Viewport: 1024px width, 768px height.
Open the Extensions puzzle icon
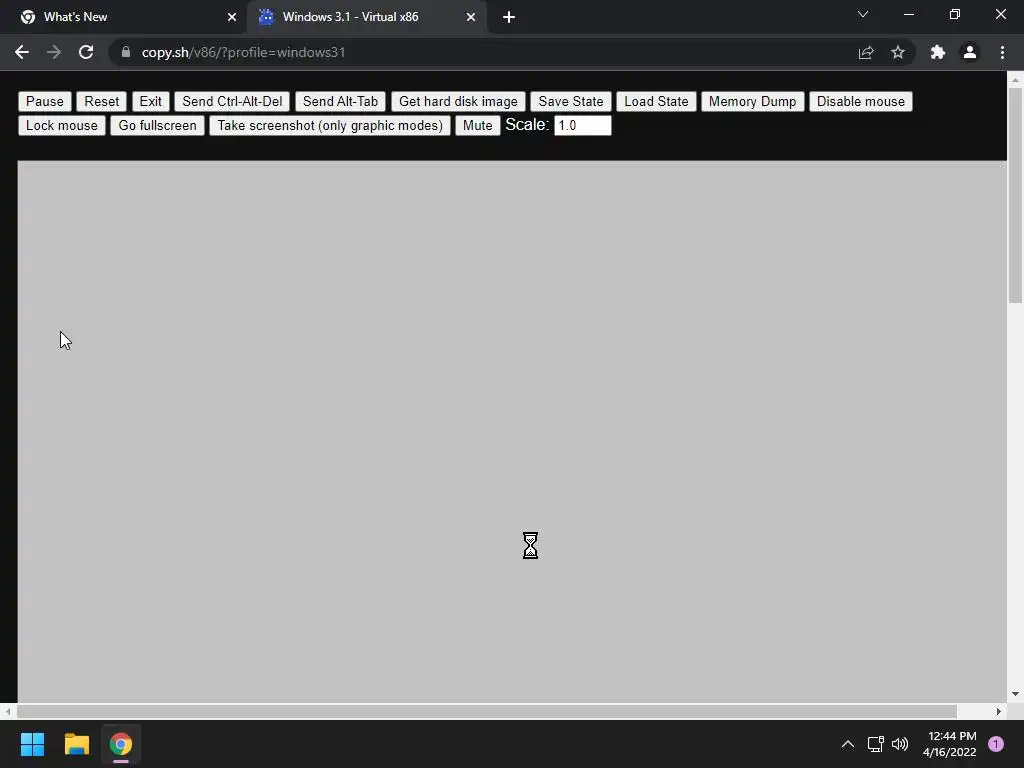click(x=938, y=52)
